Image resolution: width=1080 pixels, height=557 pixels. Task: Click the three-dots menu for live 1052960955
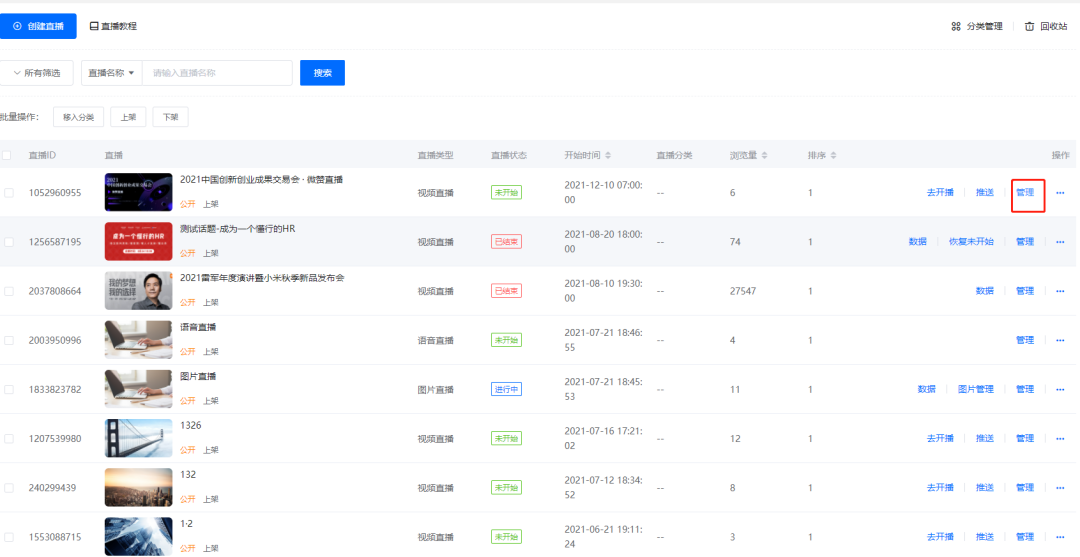point(1060,193)
